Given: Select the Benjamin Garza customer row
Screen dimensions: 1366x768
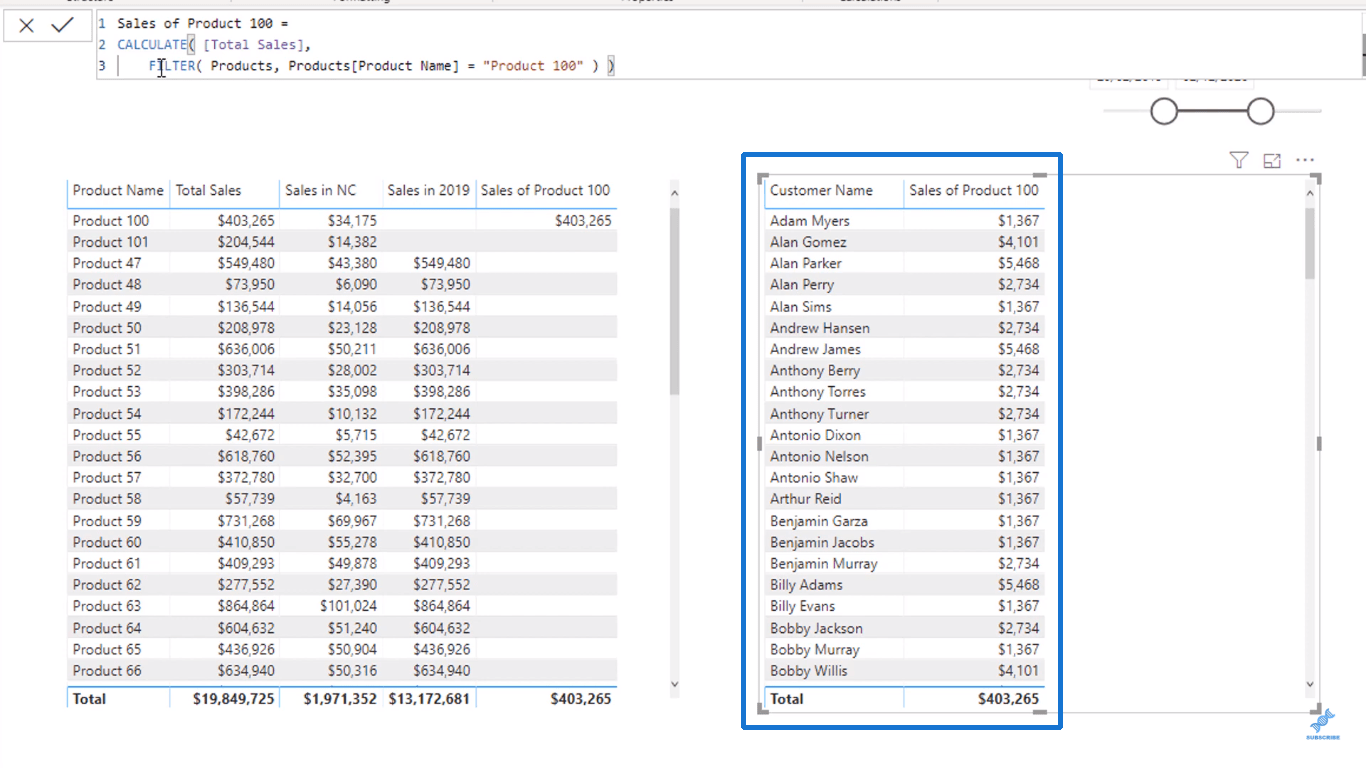Looking at the screenshot, I should click(905, 521).
